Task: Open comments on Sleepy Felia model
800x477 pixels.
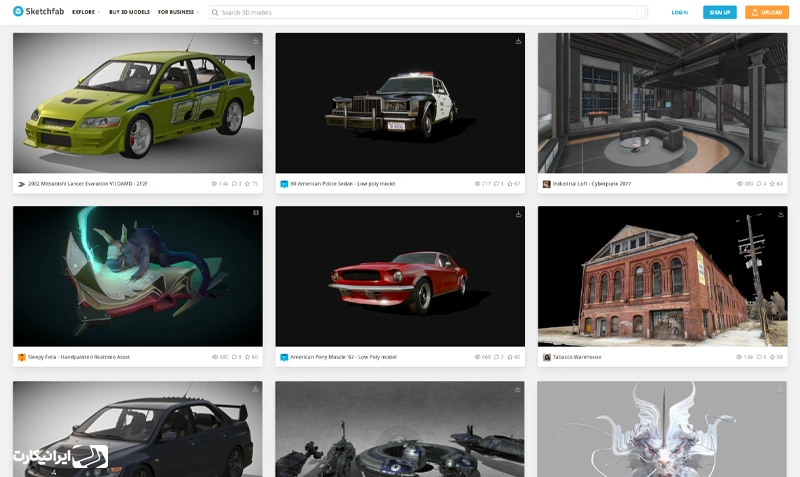Action: (x=234, y=357)
